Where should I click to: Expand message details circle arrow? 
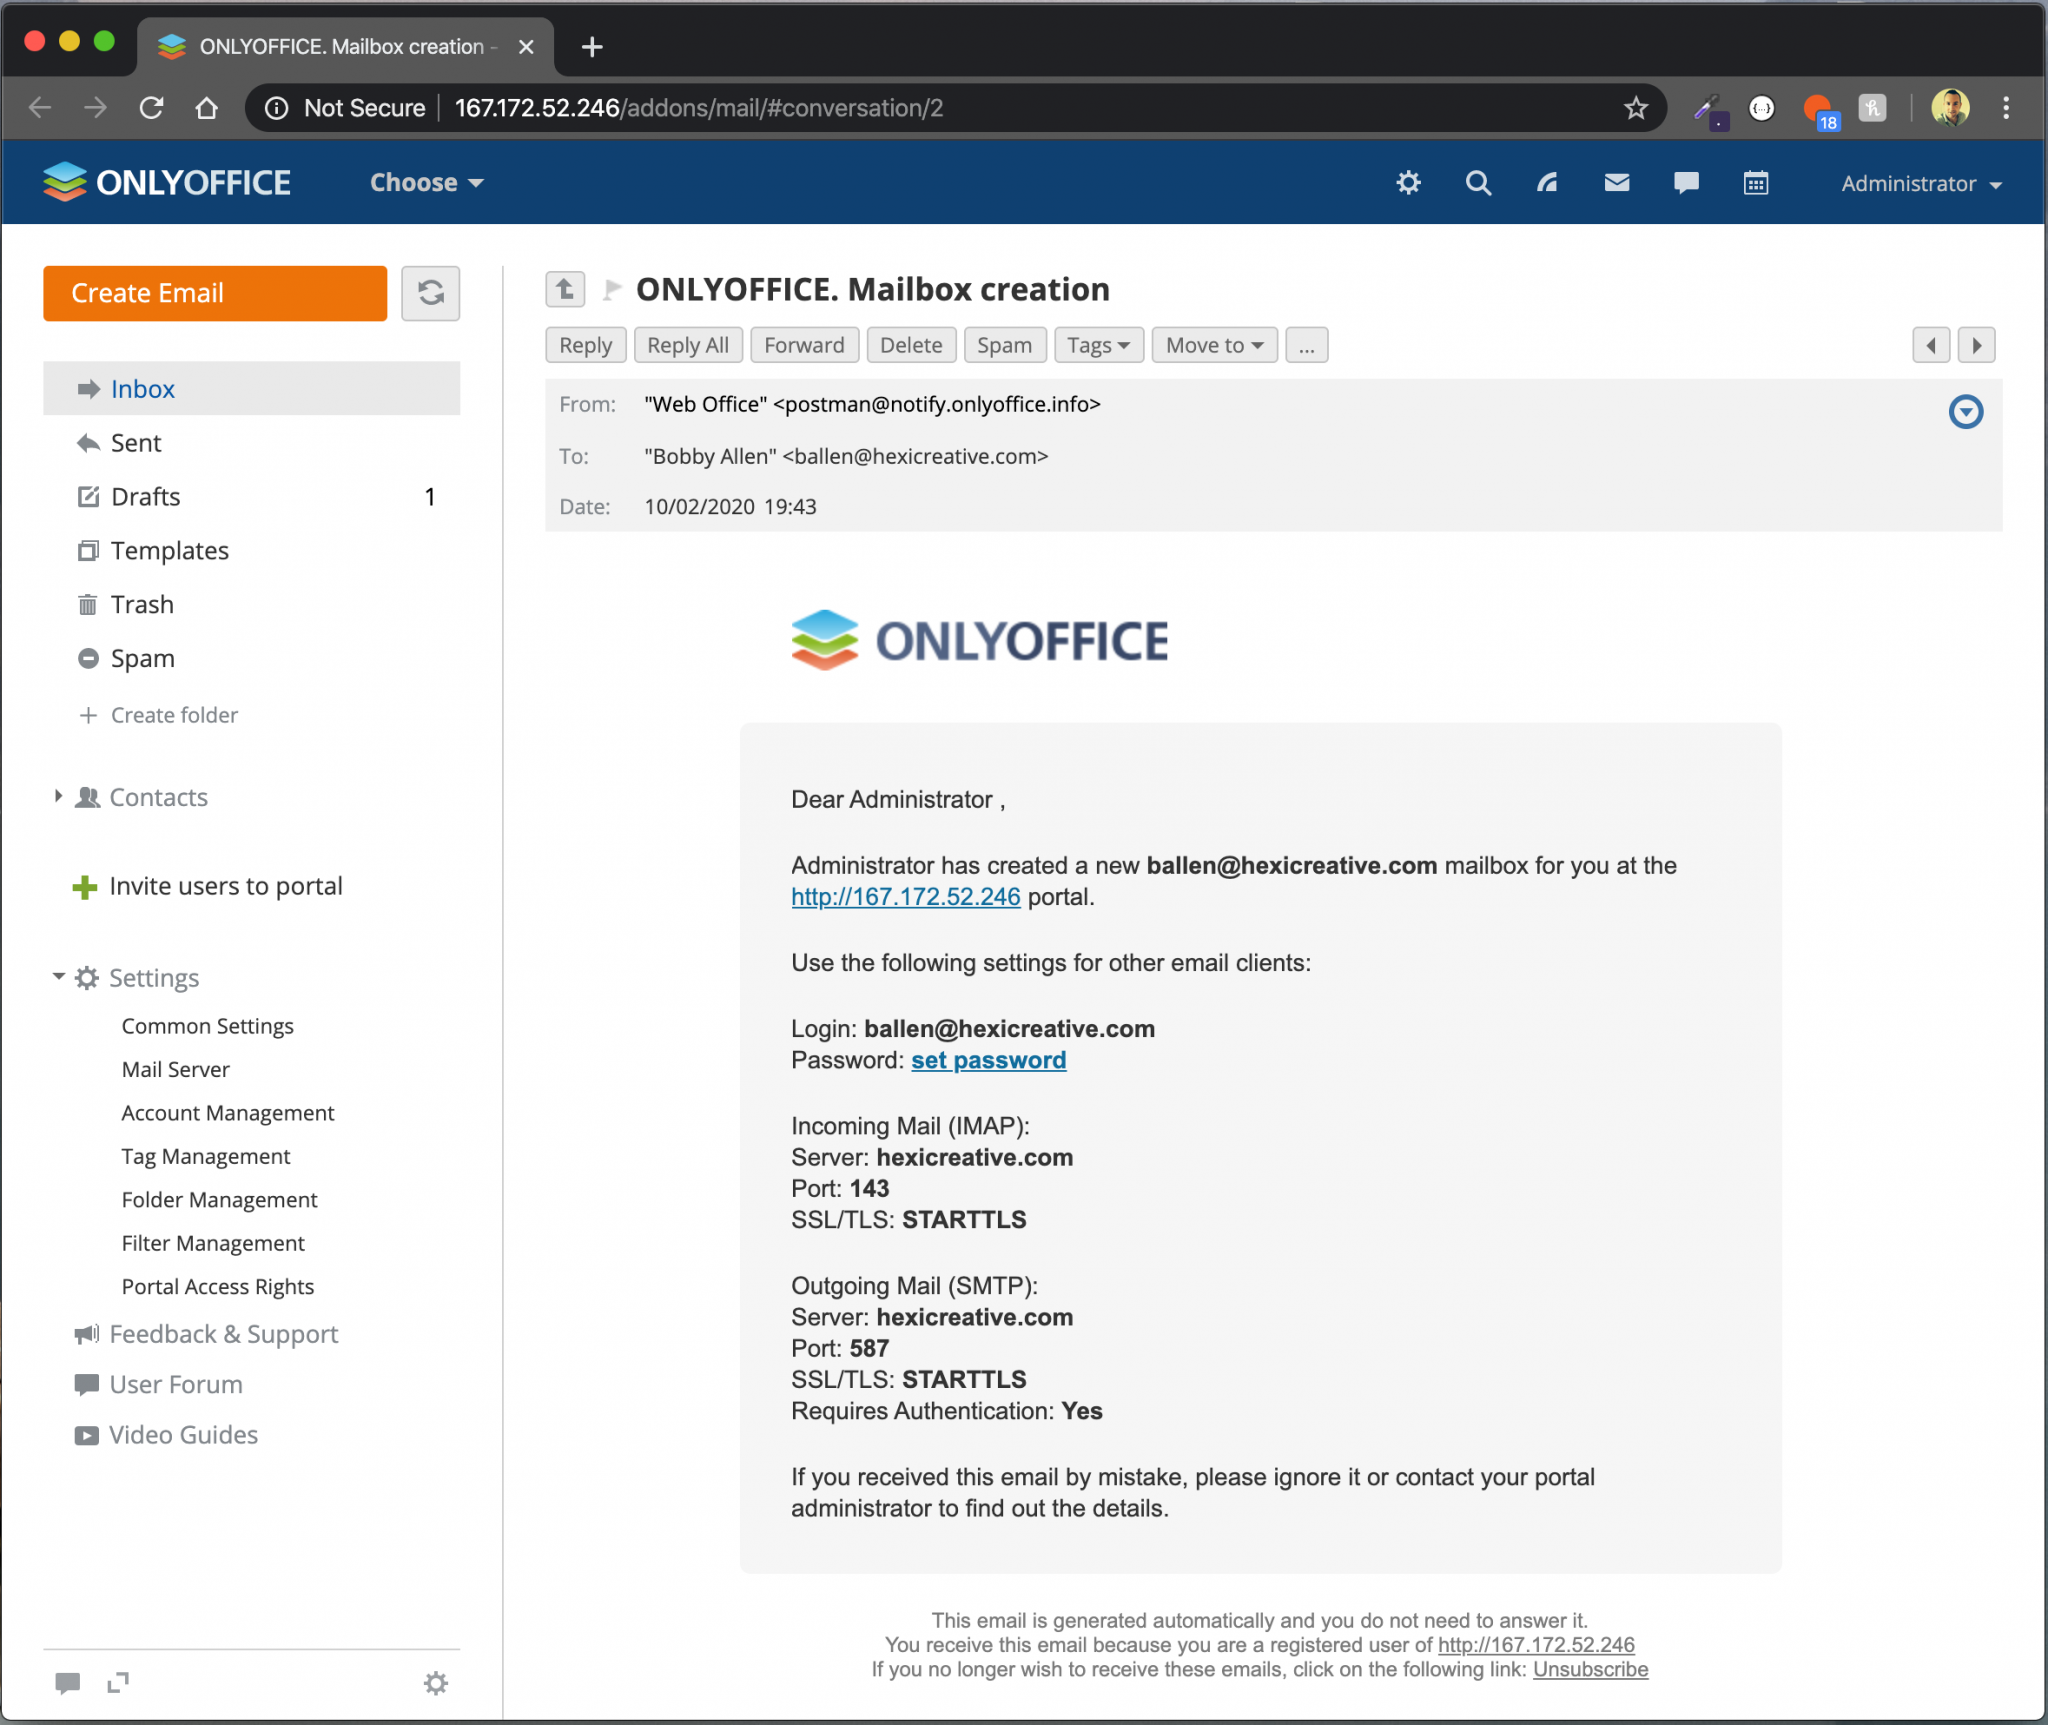click(x=1966, y=411)
